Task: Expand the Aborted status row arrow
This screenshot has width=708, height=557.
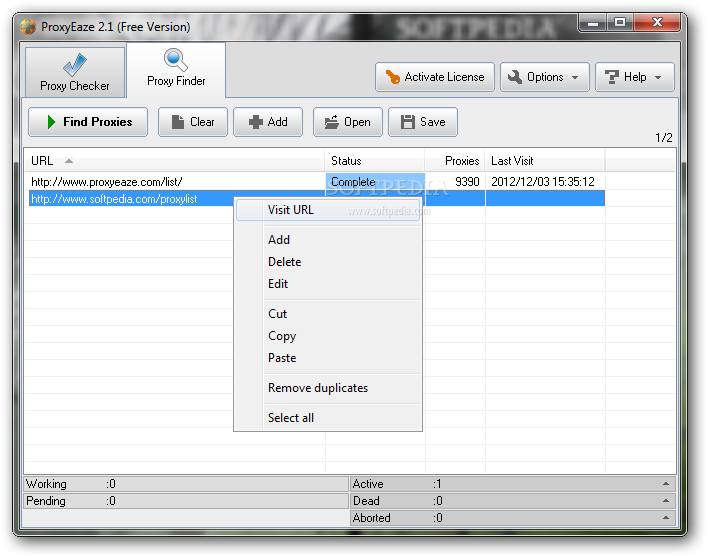Action: point(666,518)
